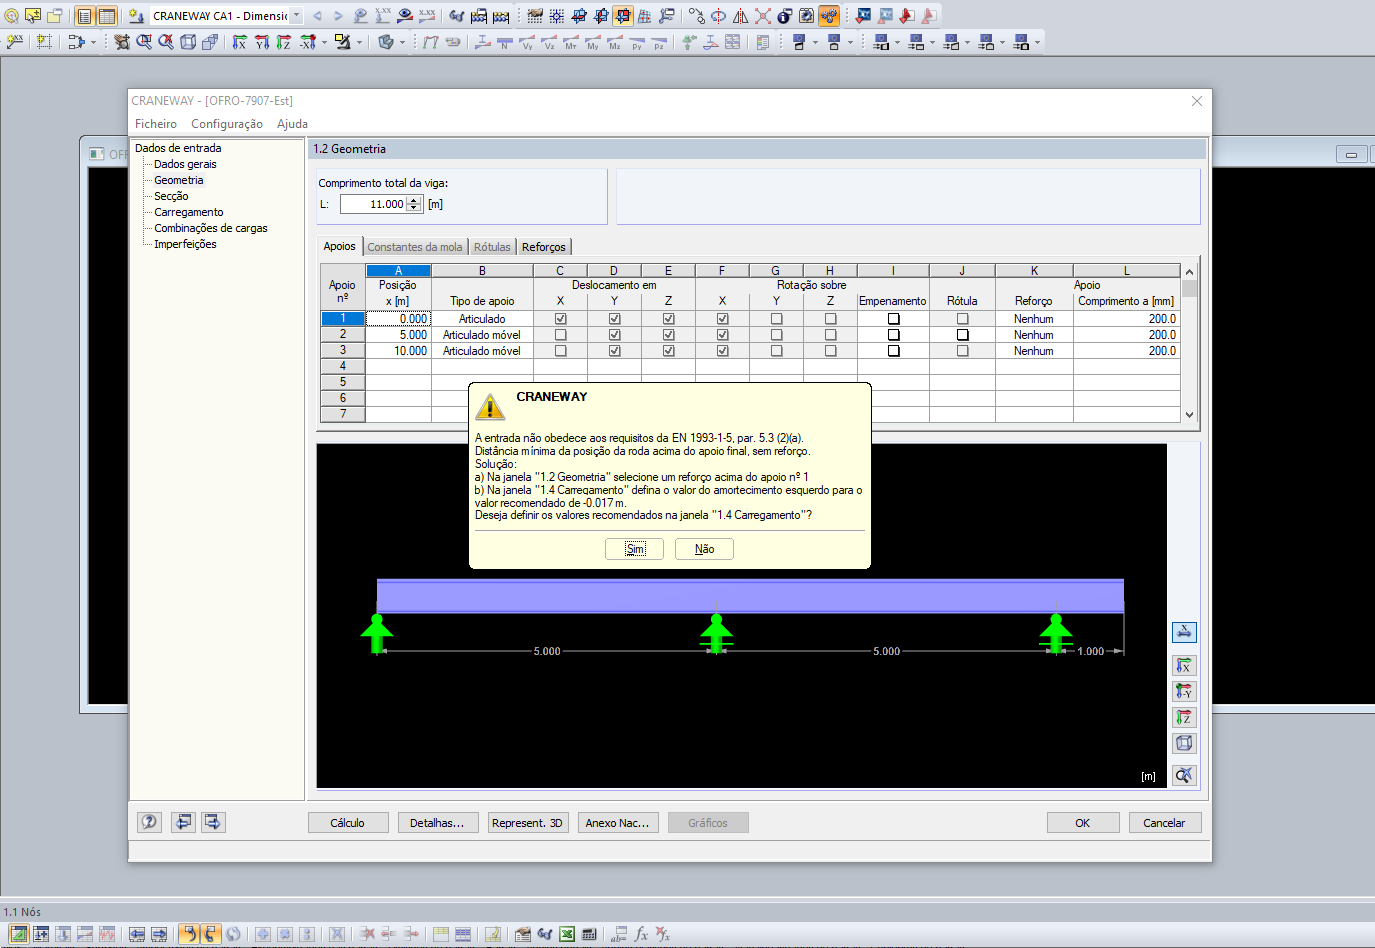
Task: Click the negative Y-axis view icon beside the diagram
Action: (x=1184, y=691)
